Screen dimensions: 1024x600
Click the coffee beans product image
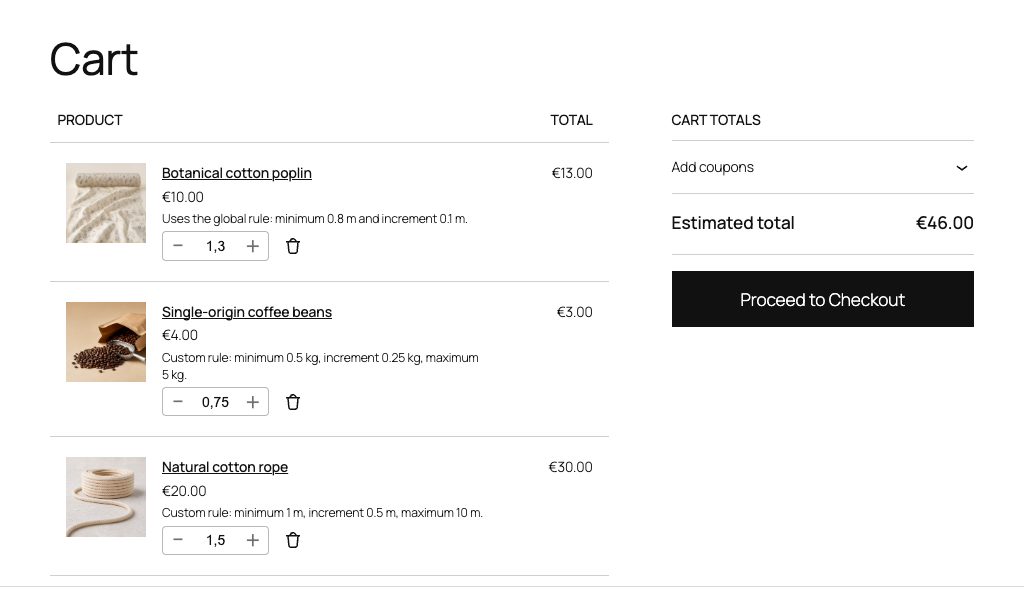pyautogui.click(x=106, y=342)
